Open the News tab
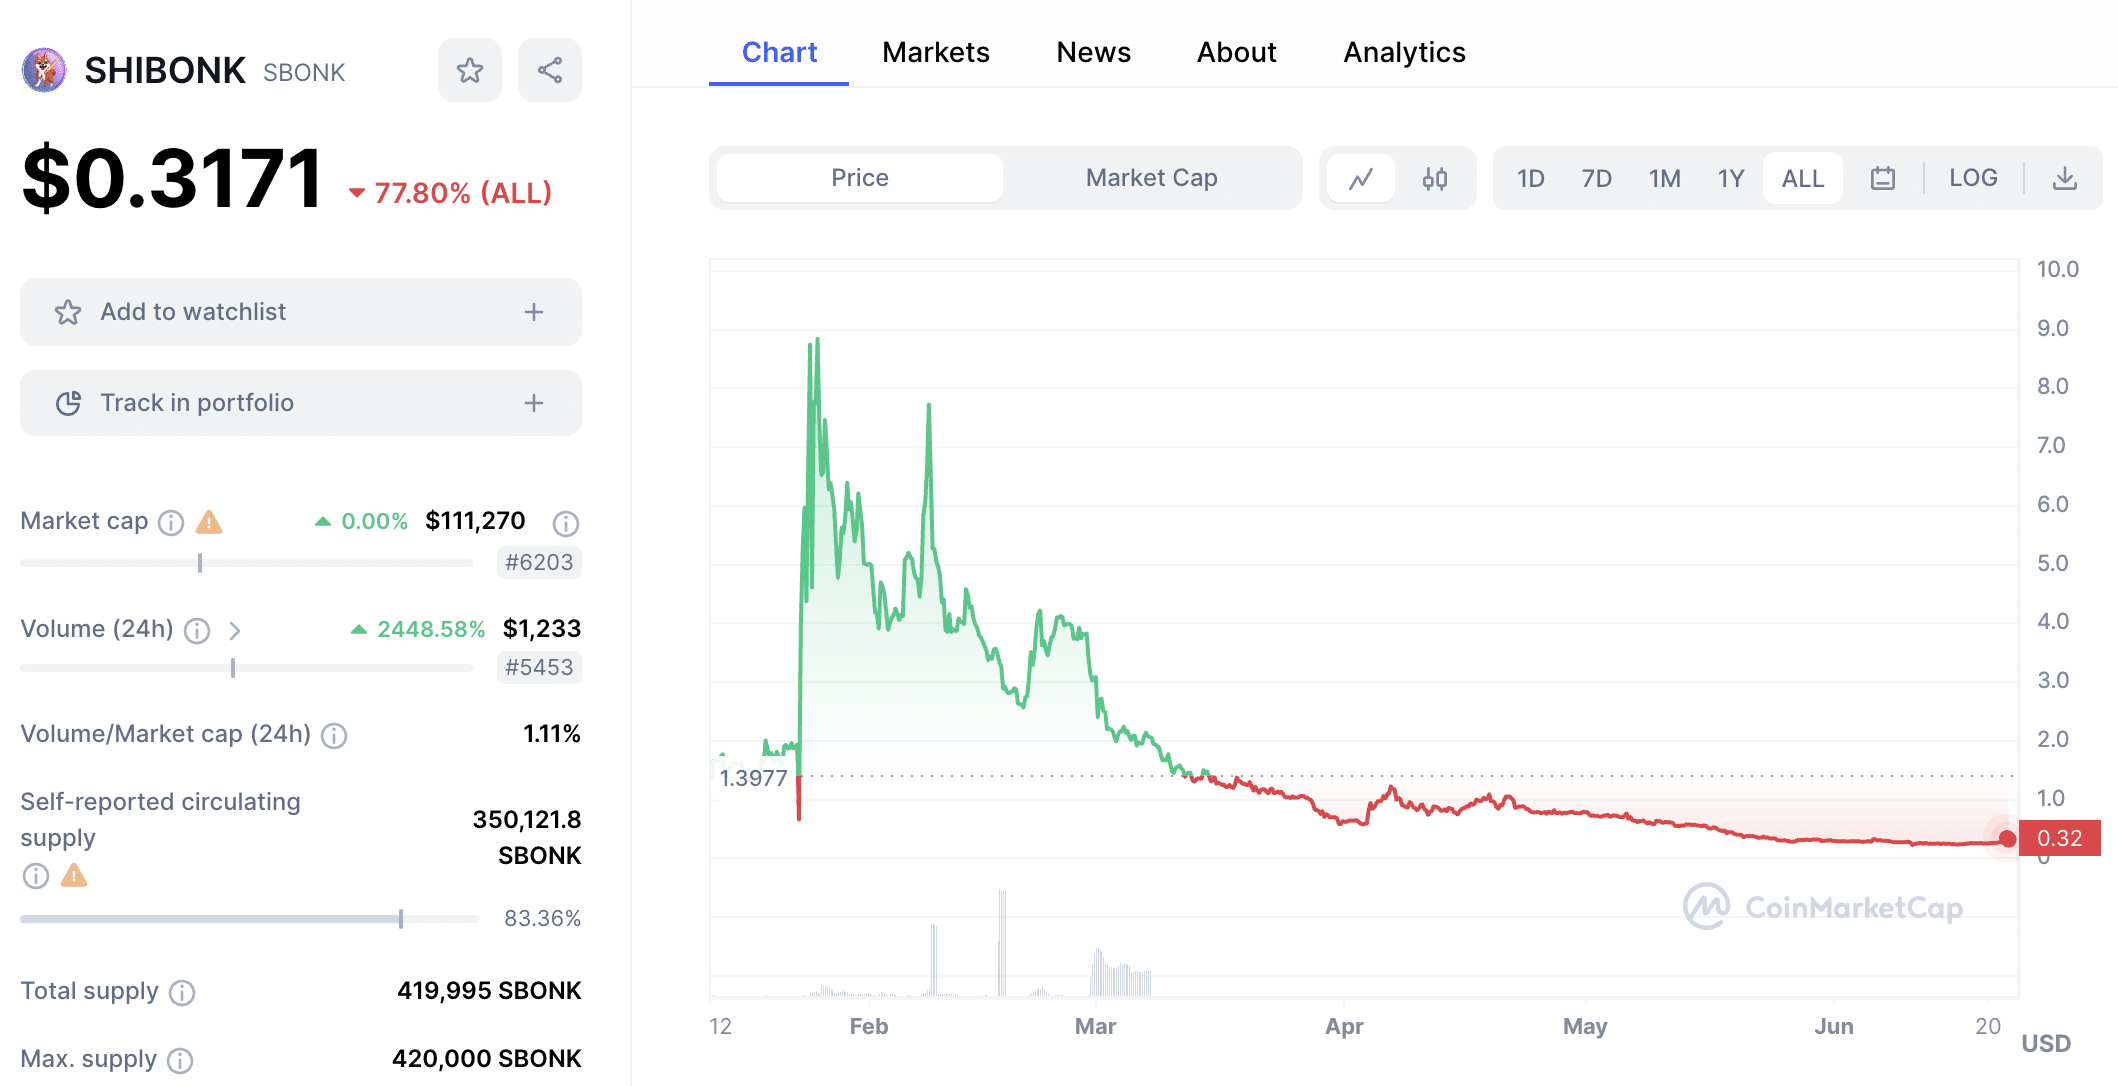This screenshot has height=1086, width=2118. tap(1094, 52)
